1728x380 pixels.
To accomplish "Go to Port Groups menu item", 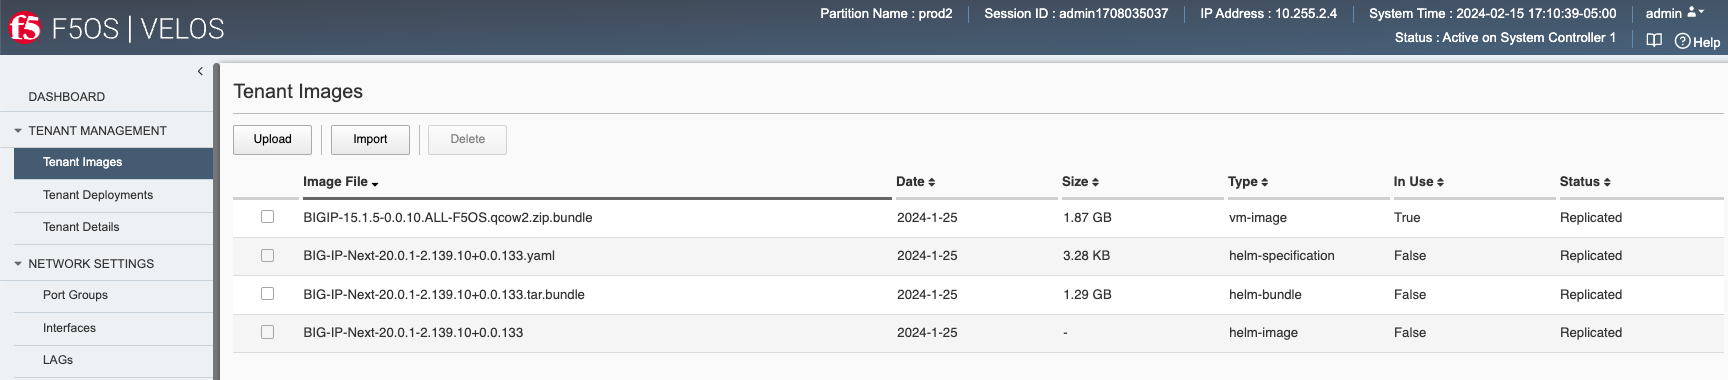I will point(75,295).
